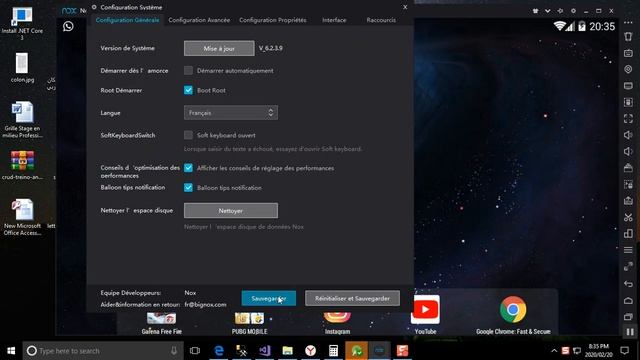The image size is (640, 360).
Task: Click the Nettoyer button
Action: click(231, 211)
